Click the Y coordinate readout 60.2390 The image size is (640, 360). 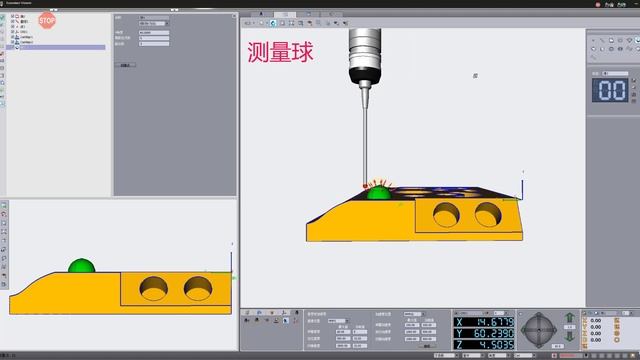point(484,333)
